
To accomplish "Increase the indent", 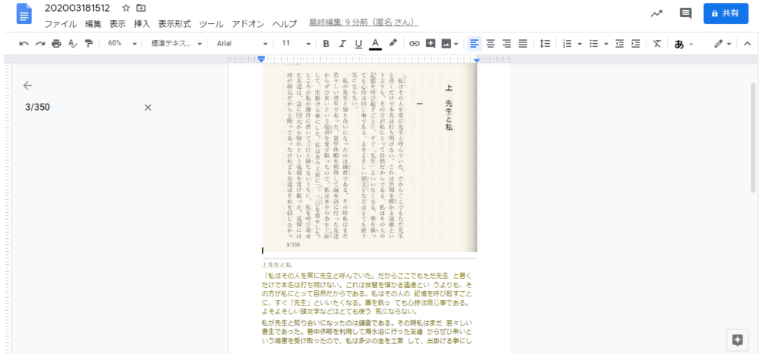I will [x=636, y=44].
